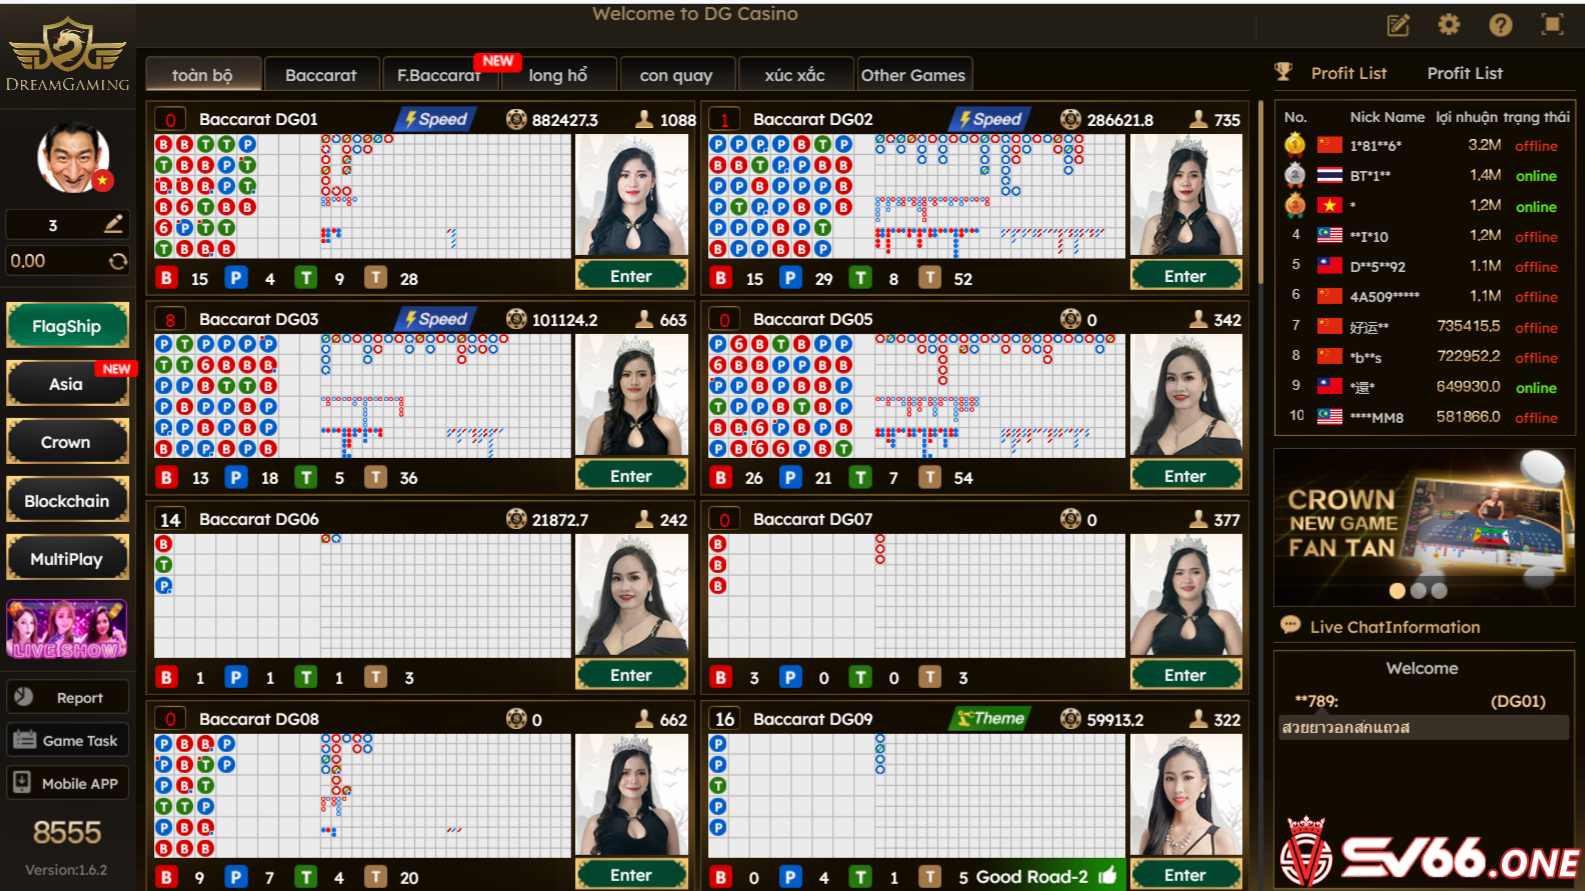Click Speed badge on Baccarat DG03

[x=436, y=319]
